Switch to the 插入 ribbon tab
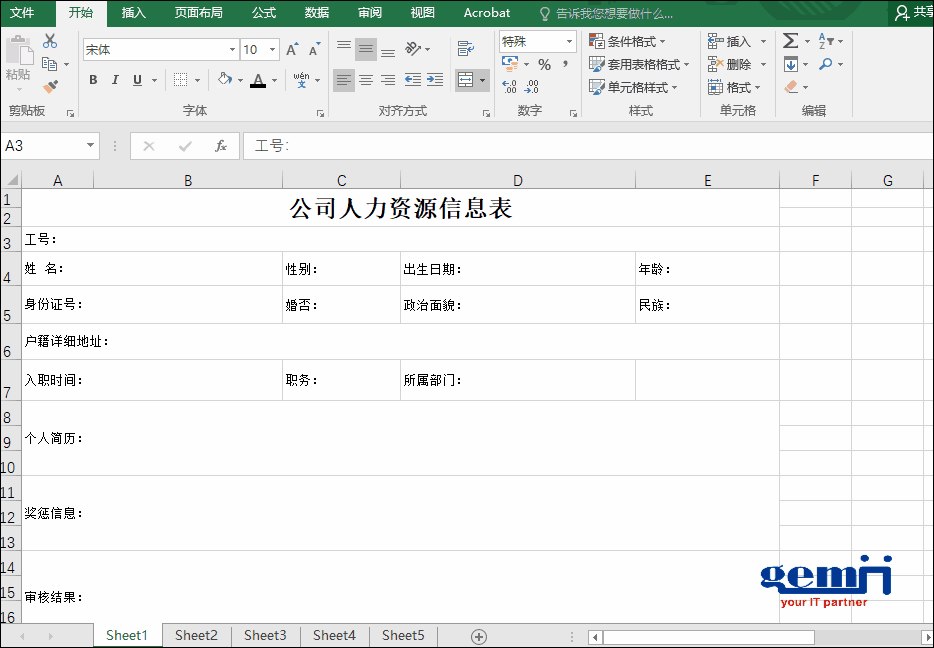This screenshot has width=934, height=648. click(x=133, y=13)
